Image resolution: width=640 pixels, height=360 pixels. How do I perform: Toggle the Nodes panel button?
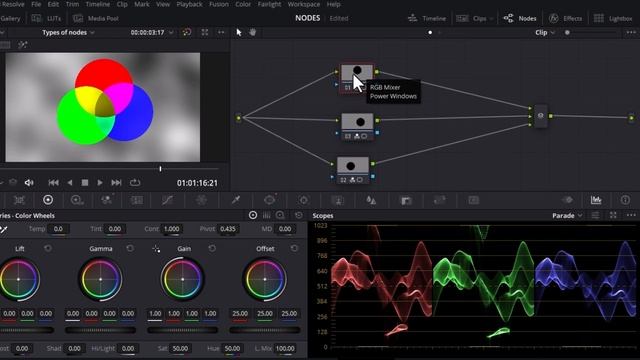click(520, 18)
